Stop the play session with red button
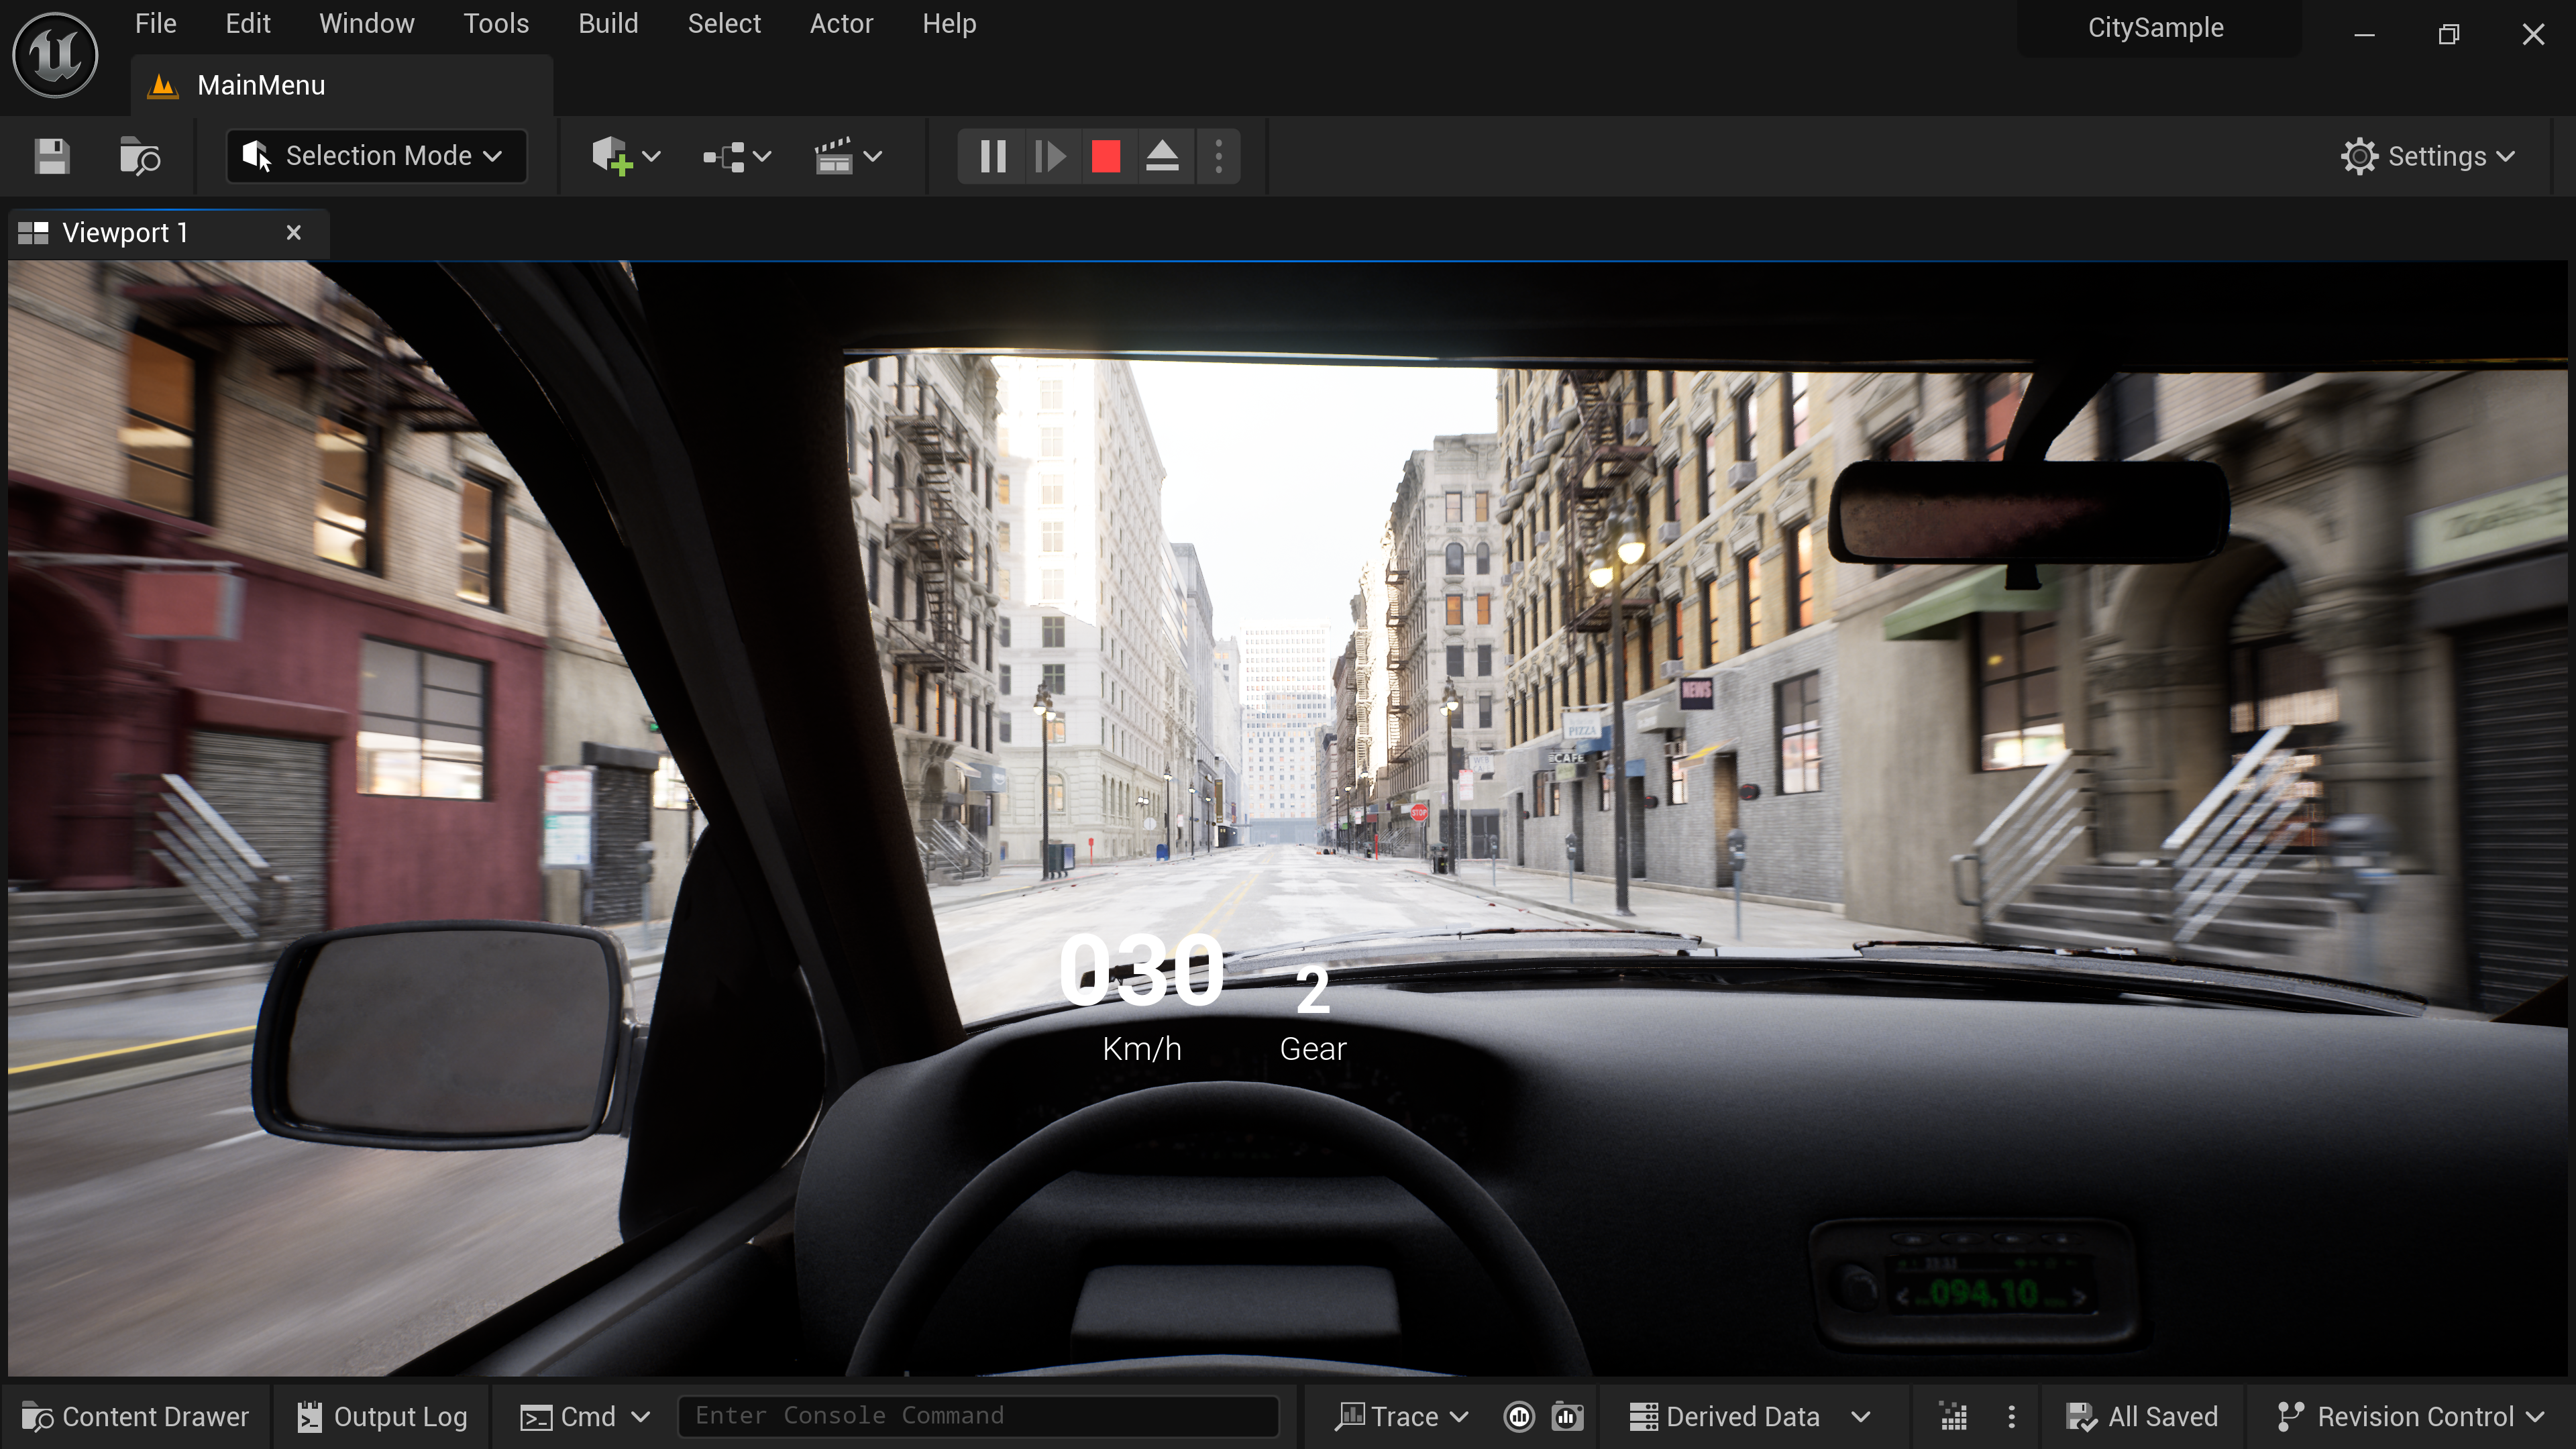The image size is (2576, 1449). 1105,157
